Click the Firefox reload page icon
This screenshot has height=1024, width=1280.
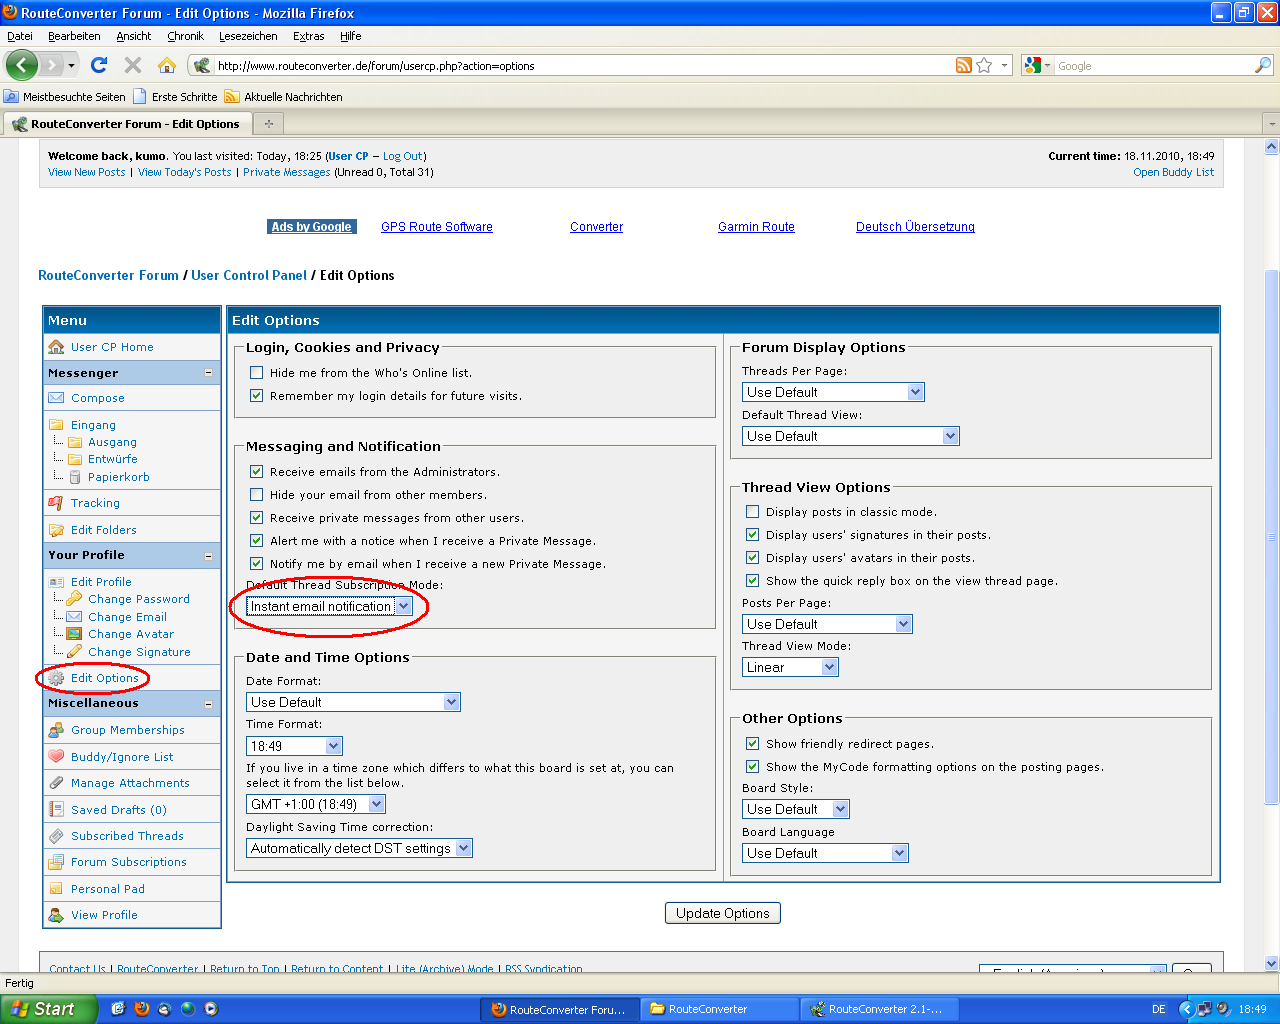tap(98, 65)
